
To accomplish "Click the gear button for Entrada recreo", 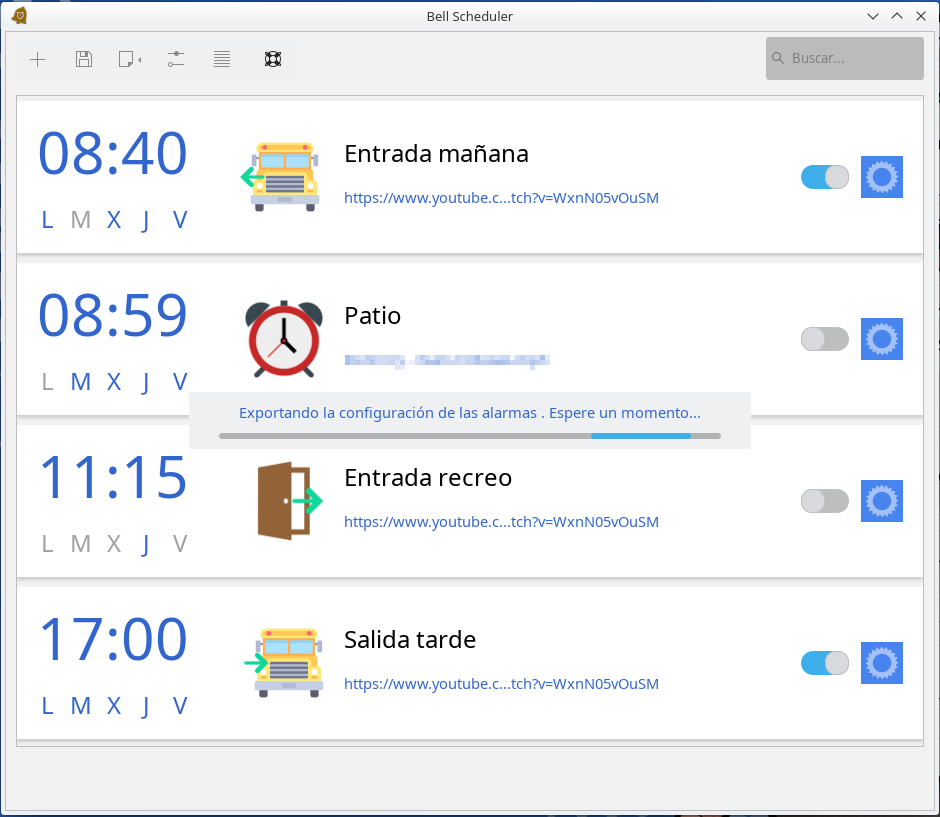I will (881, 501).
